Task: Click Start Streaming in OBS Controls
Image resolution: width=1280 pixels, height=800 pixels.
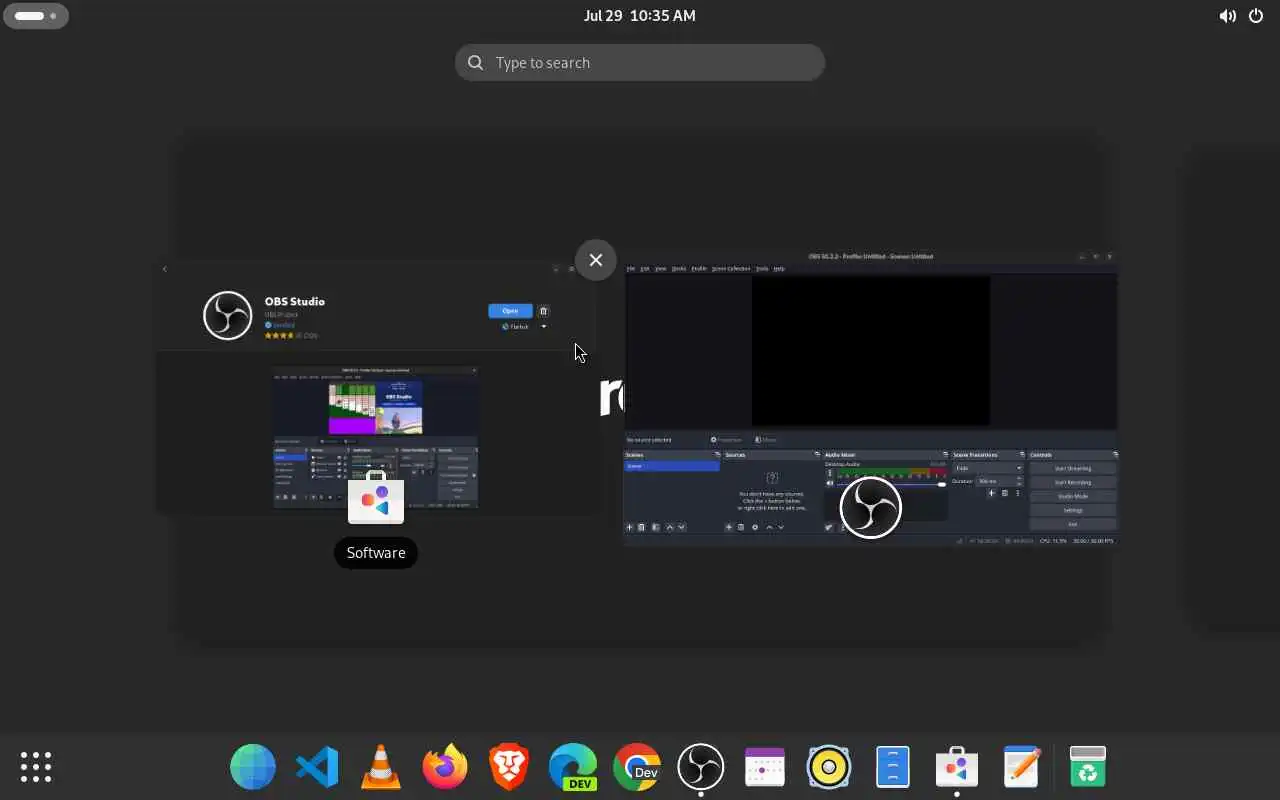Action: pos(1073,468)
